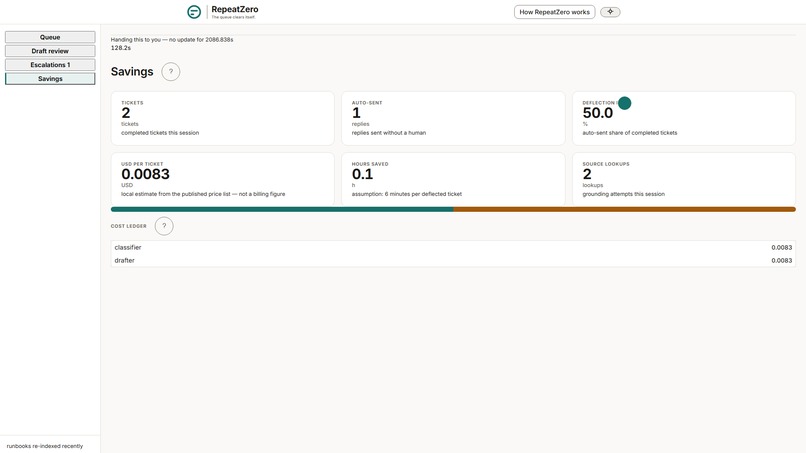Open the Cost Ledger help question mark
Viewport: 806px width, 453px height.
click(x=164, y=226)
